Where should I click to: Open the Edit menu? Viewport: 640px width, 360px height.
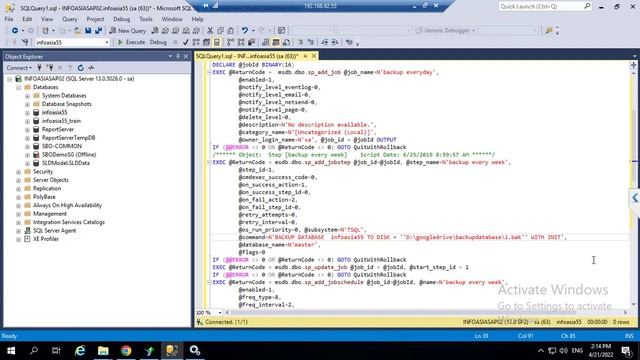pyautogui.click(x=27, y=19)
